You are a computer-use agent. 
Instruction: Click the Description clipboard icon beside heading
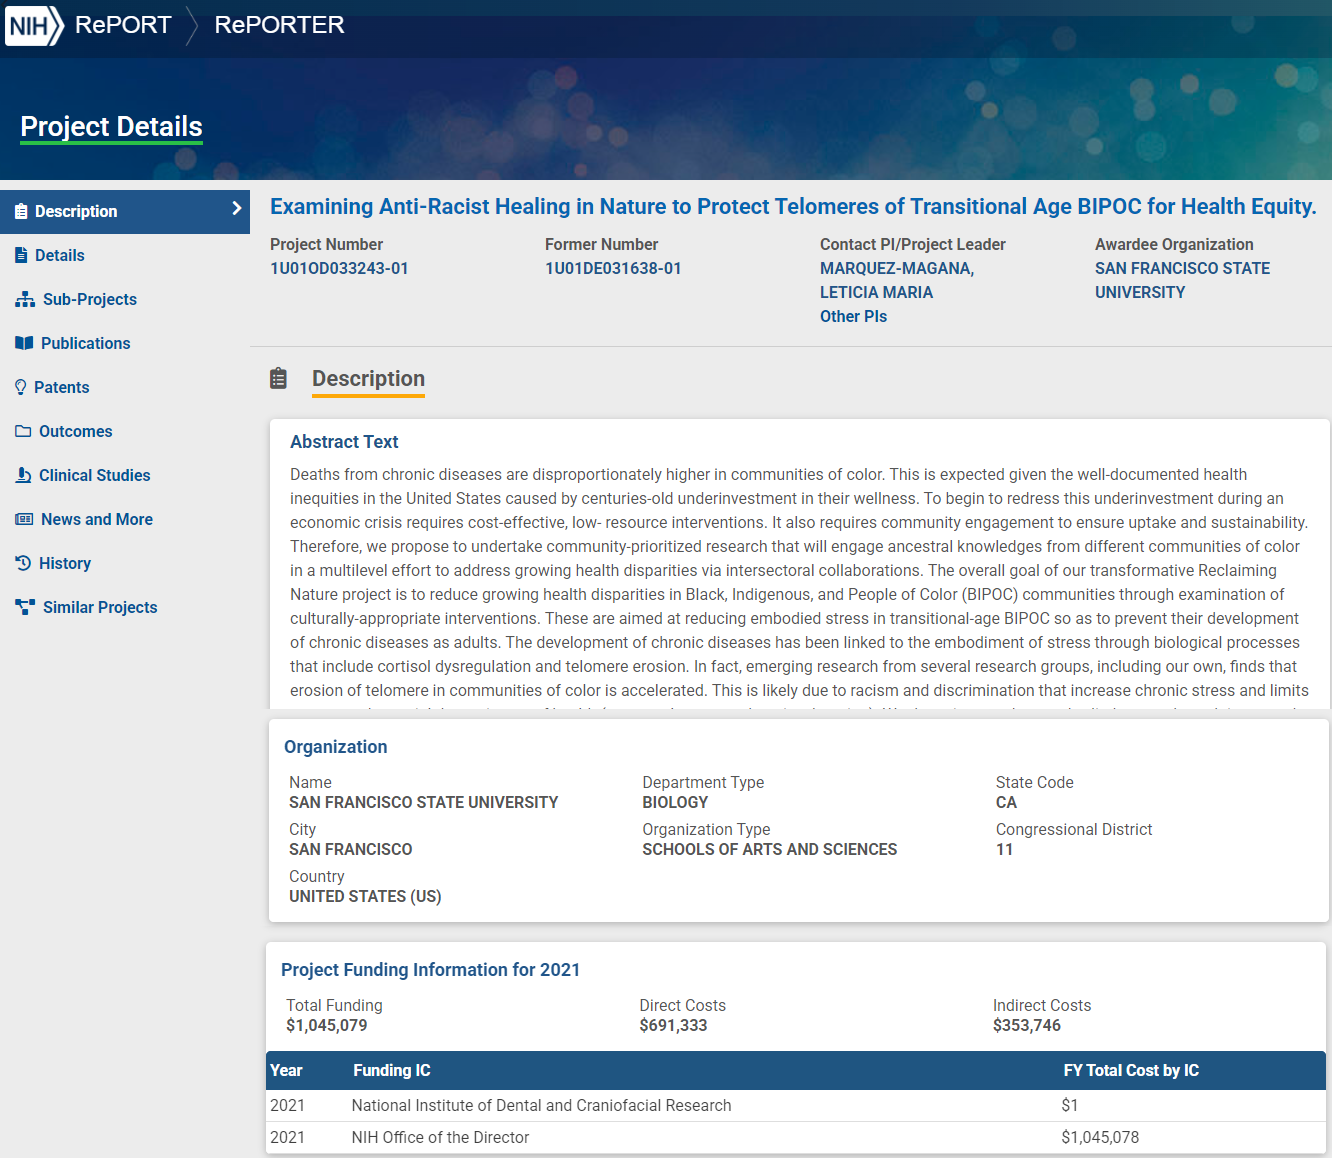(x=278, y=378)
